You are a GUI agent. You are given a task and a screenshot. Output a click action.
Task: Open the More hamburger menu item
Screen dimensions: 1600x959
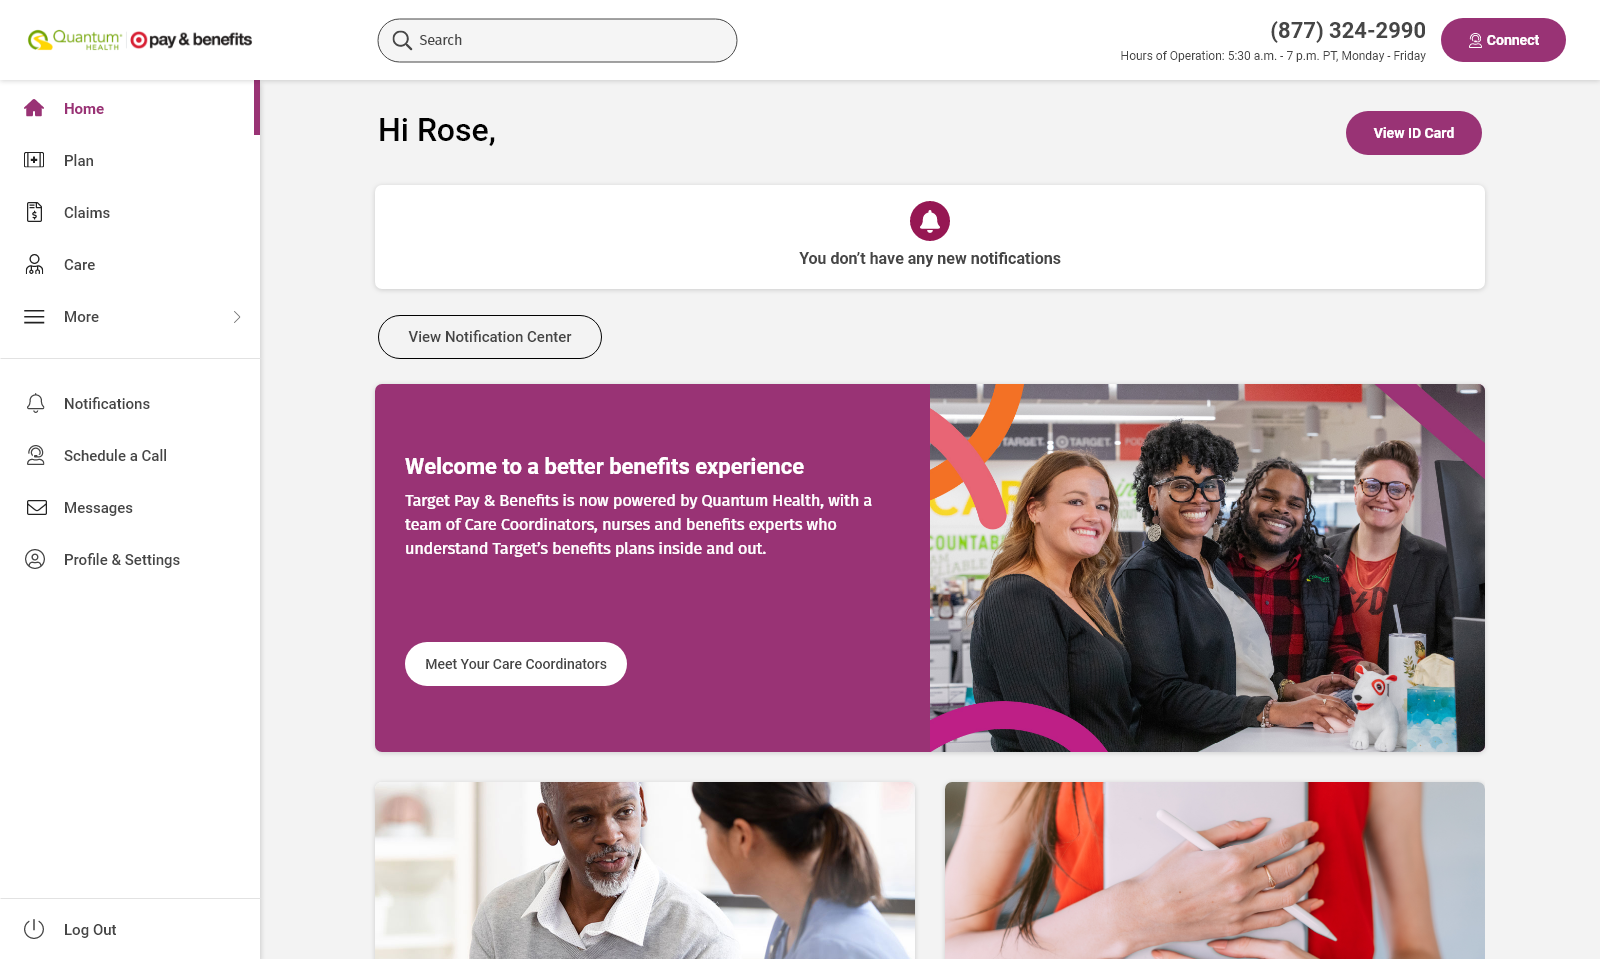(x=130, y=317)
